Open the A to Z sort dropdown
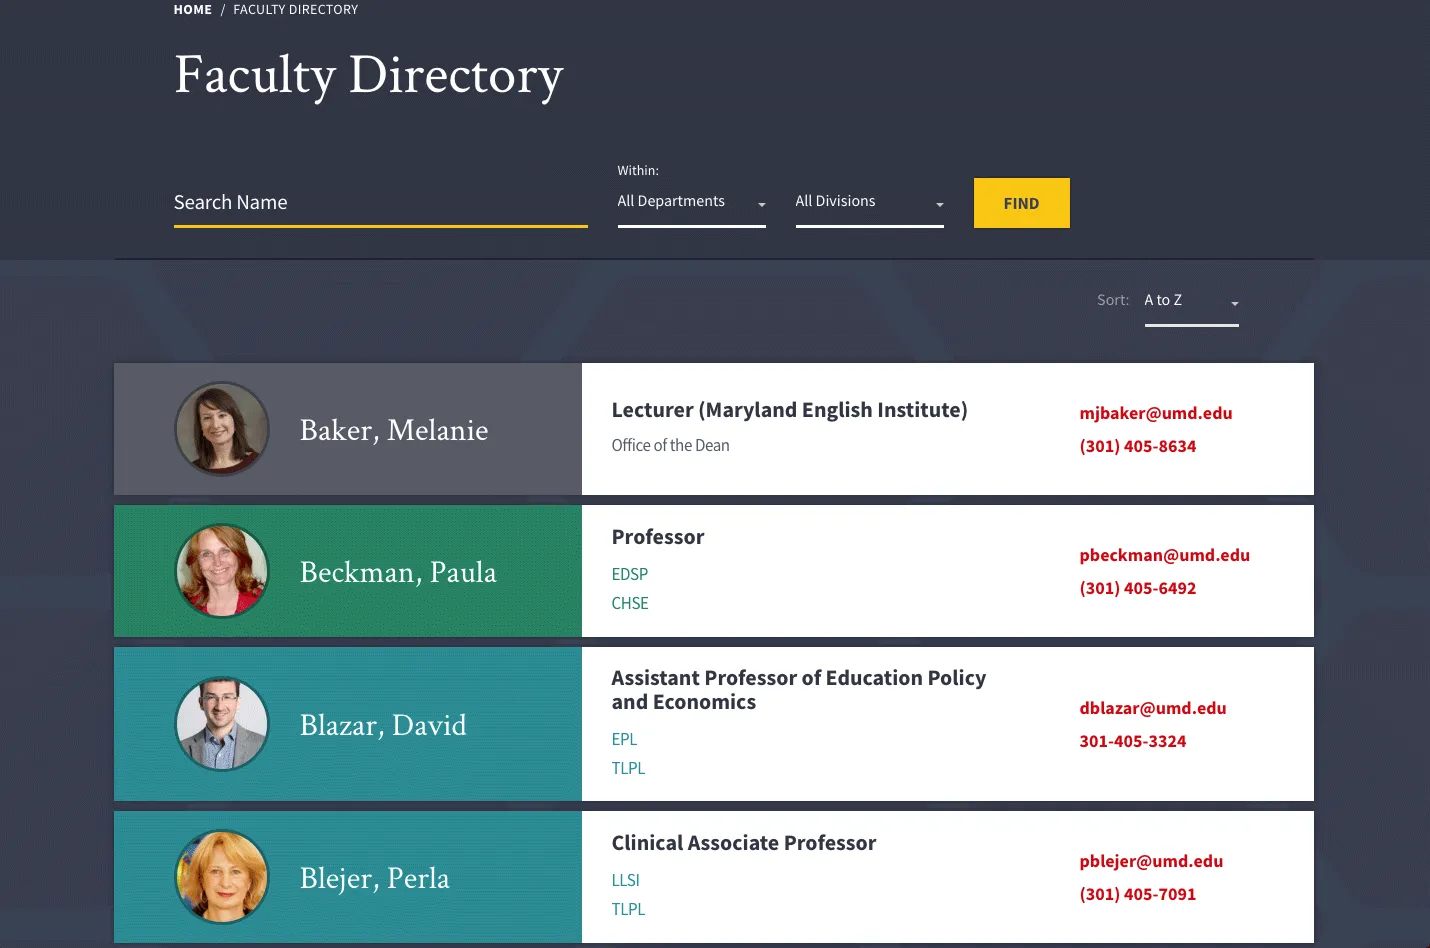Viewport: 1430px width, 948px height. 1191,301
